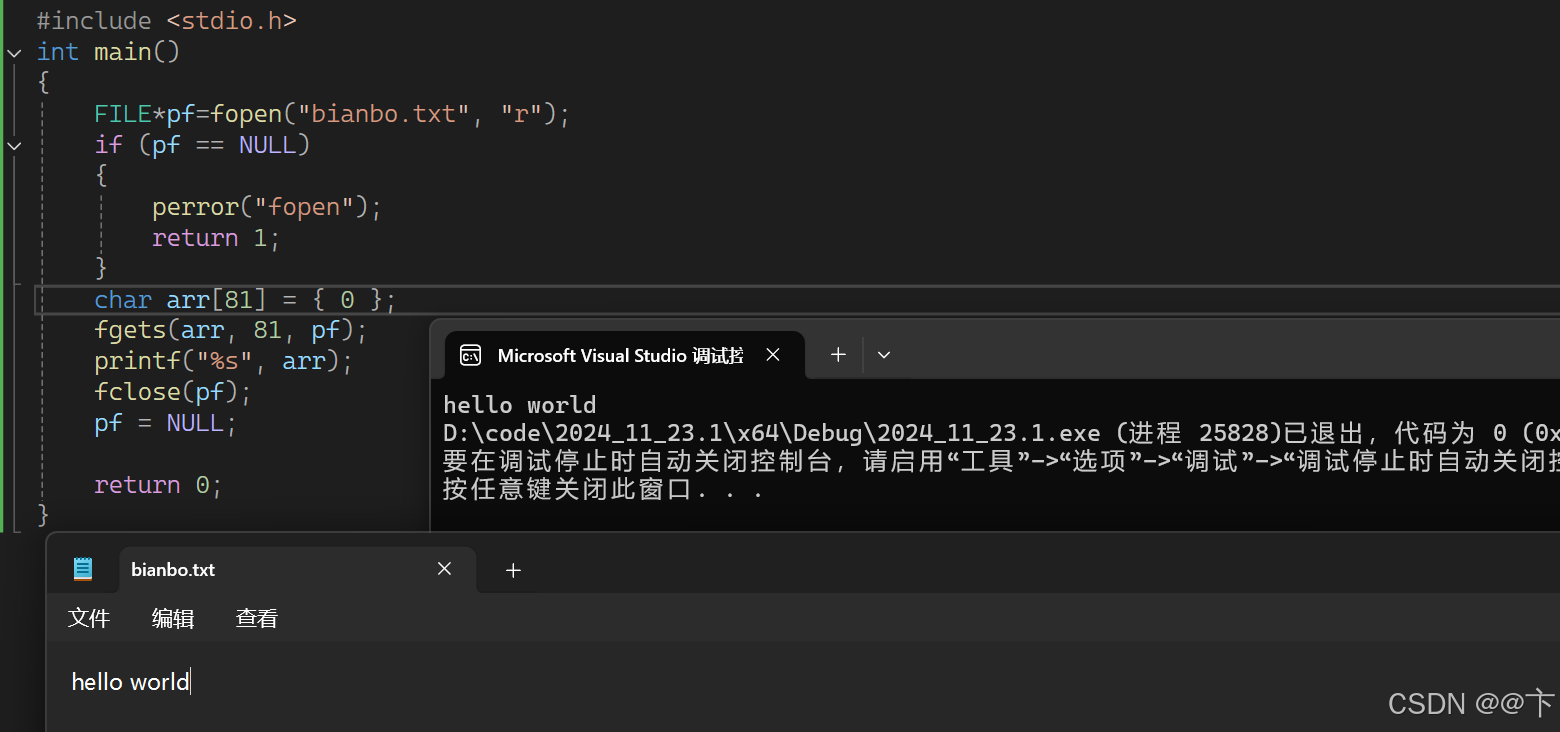1560x732 pixels.
Task: Add a new terminal tab with plus
Action: pos(838,355)
